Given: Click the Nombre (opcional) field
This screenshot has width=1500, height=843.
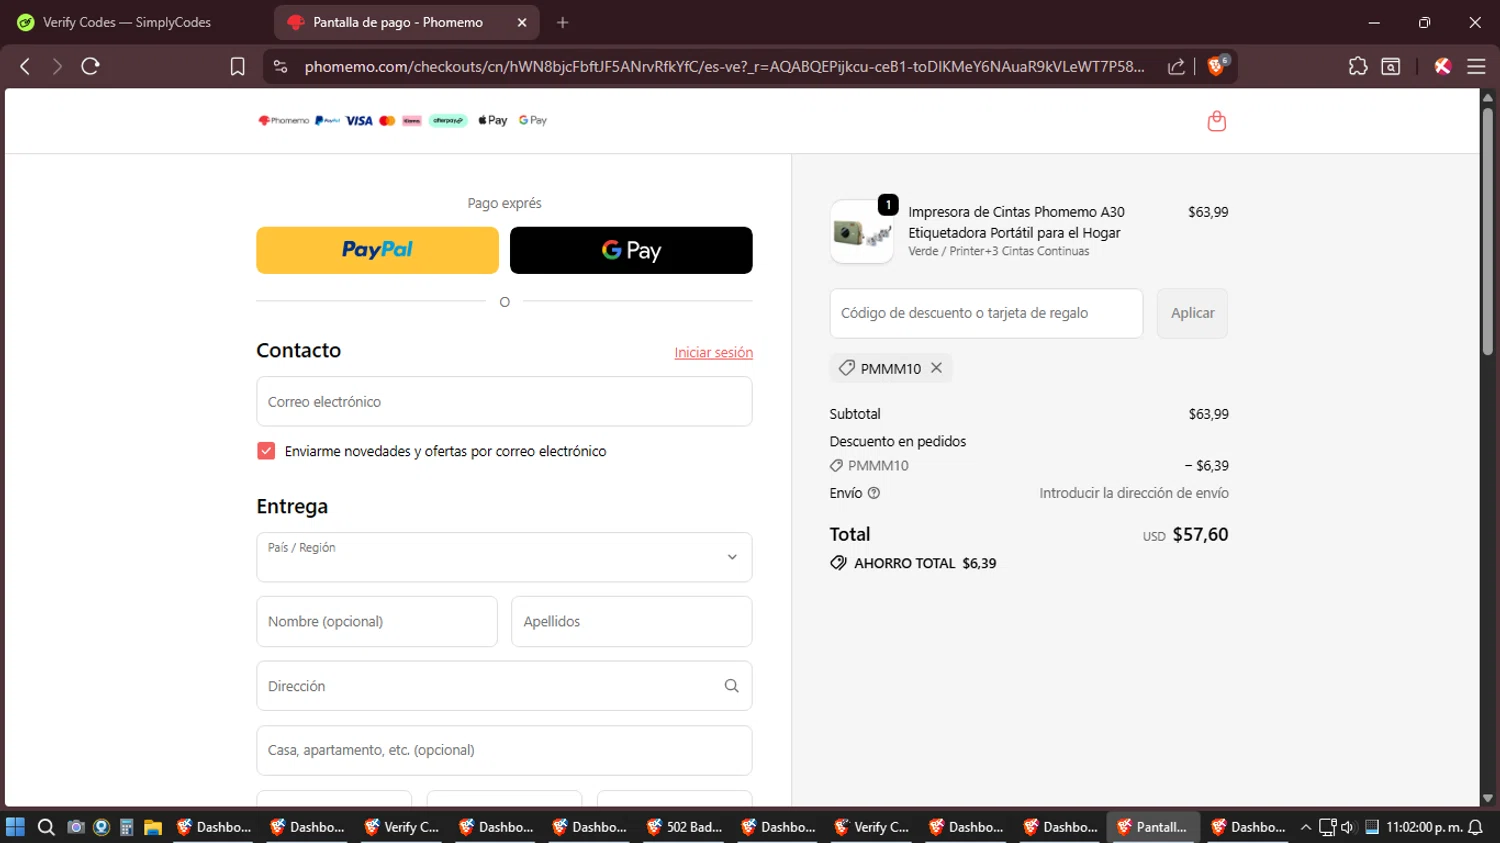Looking at the screenshot, I should pos(377,621).
